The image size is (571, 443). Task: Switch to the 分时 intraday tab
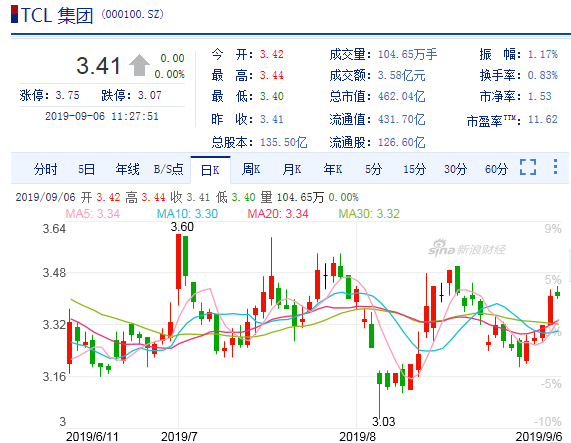coord(46,169)
